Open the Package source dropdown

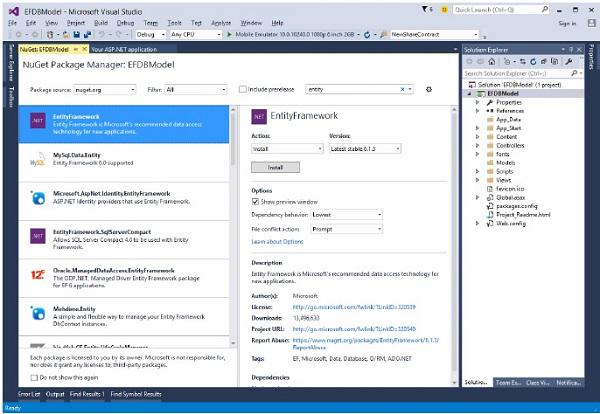tap(105, 90)
